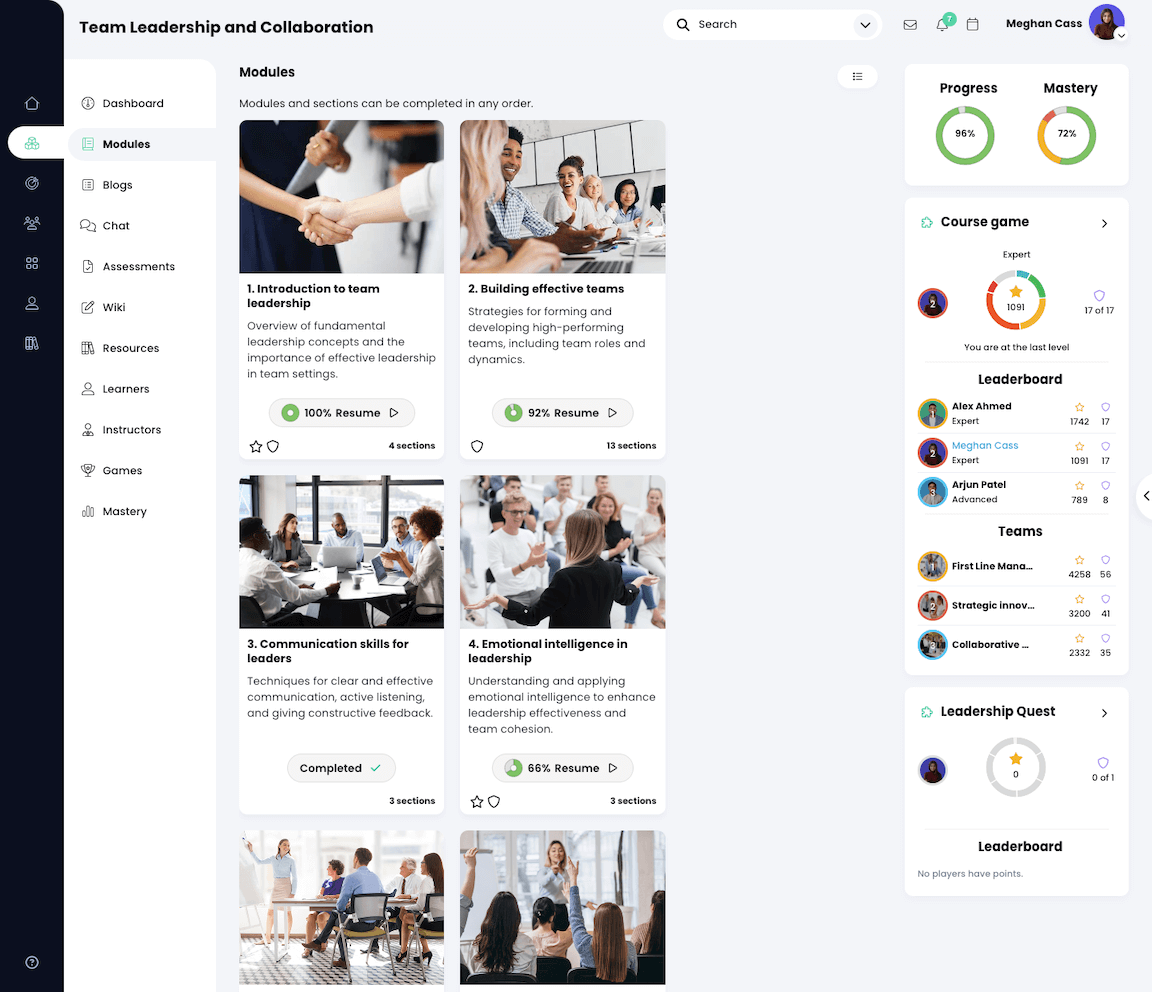
Task: Expand the search bar dropdown chevron
Action: click(x=865, y=24)
